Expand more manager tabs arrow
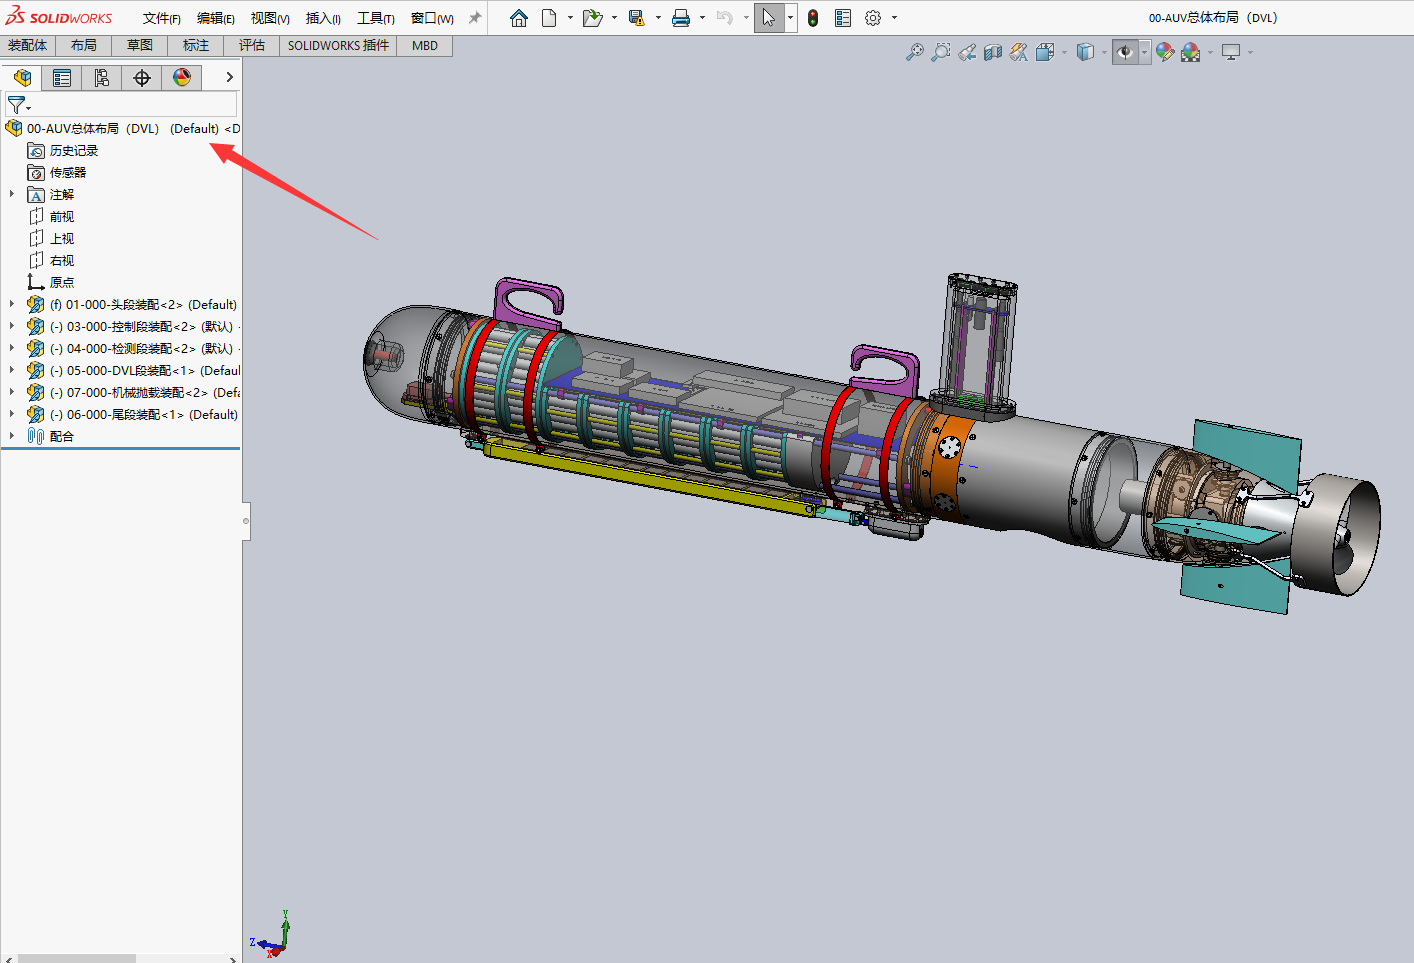The height and width of the screenshot is (963, 1414). pyautogui.click(x=229, y=77)
